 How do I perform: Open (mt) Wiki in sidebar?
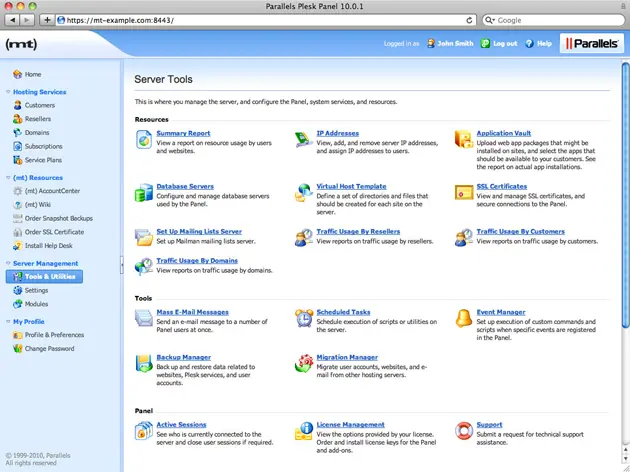click(38, 204)
